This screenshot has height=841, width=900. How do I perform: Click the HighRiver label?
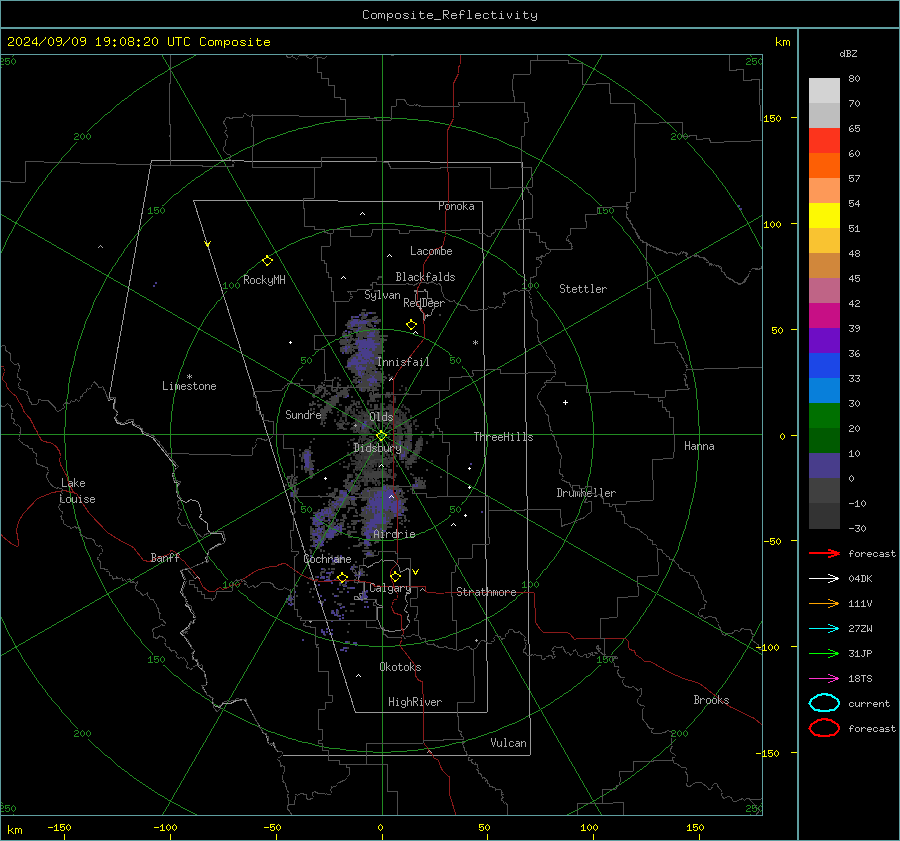[x=415, y=702]
